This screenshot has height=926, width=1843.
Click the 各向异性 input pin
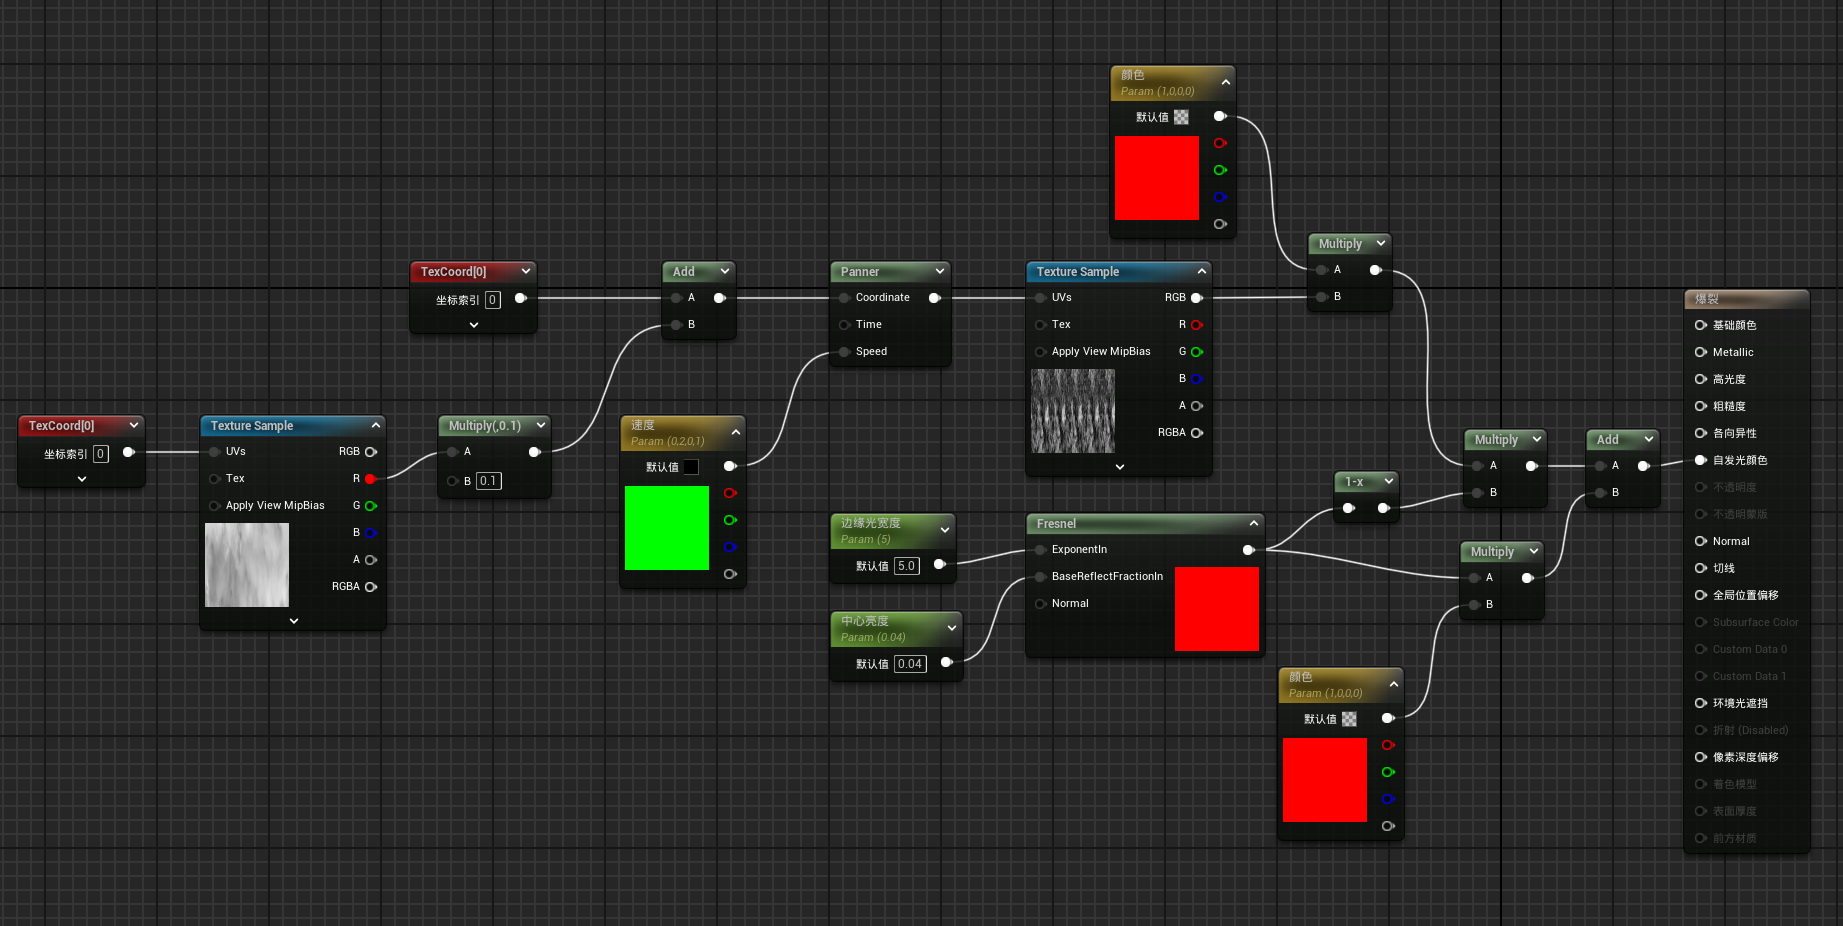pos(1700,433)
